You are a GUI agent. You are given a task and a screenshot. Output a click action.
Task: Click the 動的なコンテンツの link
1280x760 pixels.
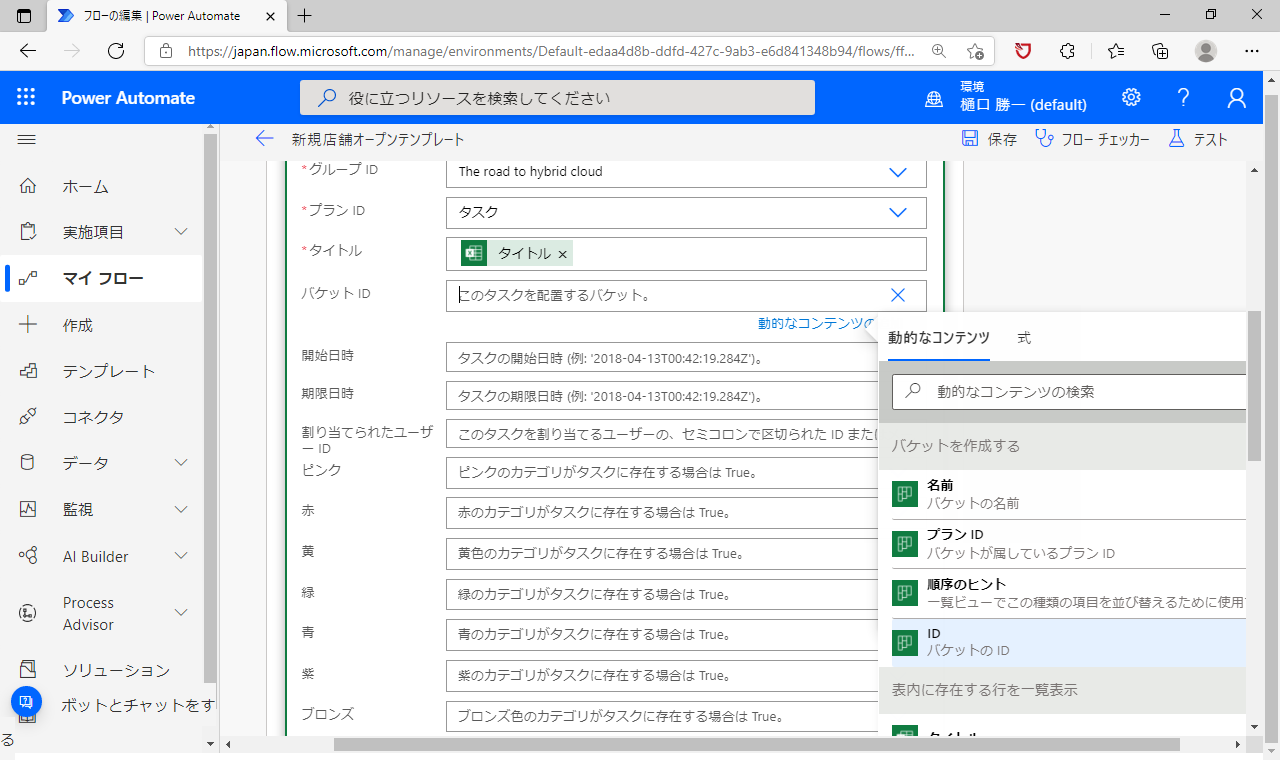coord(816,323)
